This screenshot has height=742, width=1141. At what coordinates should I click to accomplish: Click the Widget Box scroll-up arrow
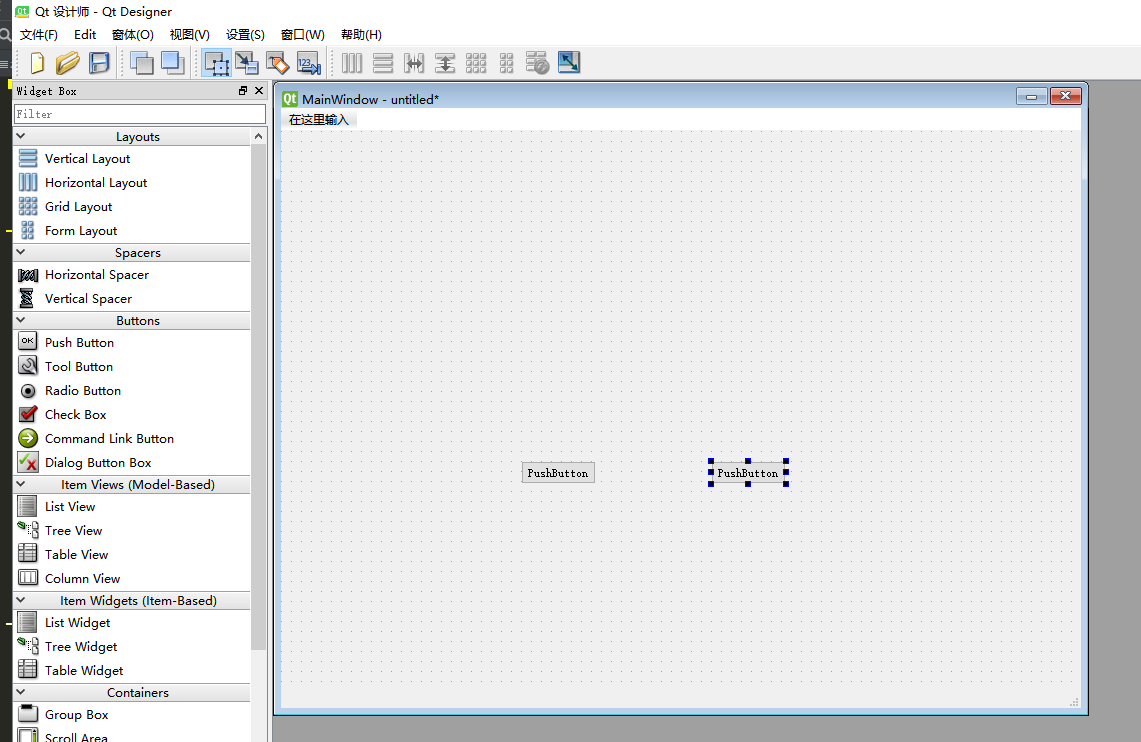[258, 136]
